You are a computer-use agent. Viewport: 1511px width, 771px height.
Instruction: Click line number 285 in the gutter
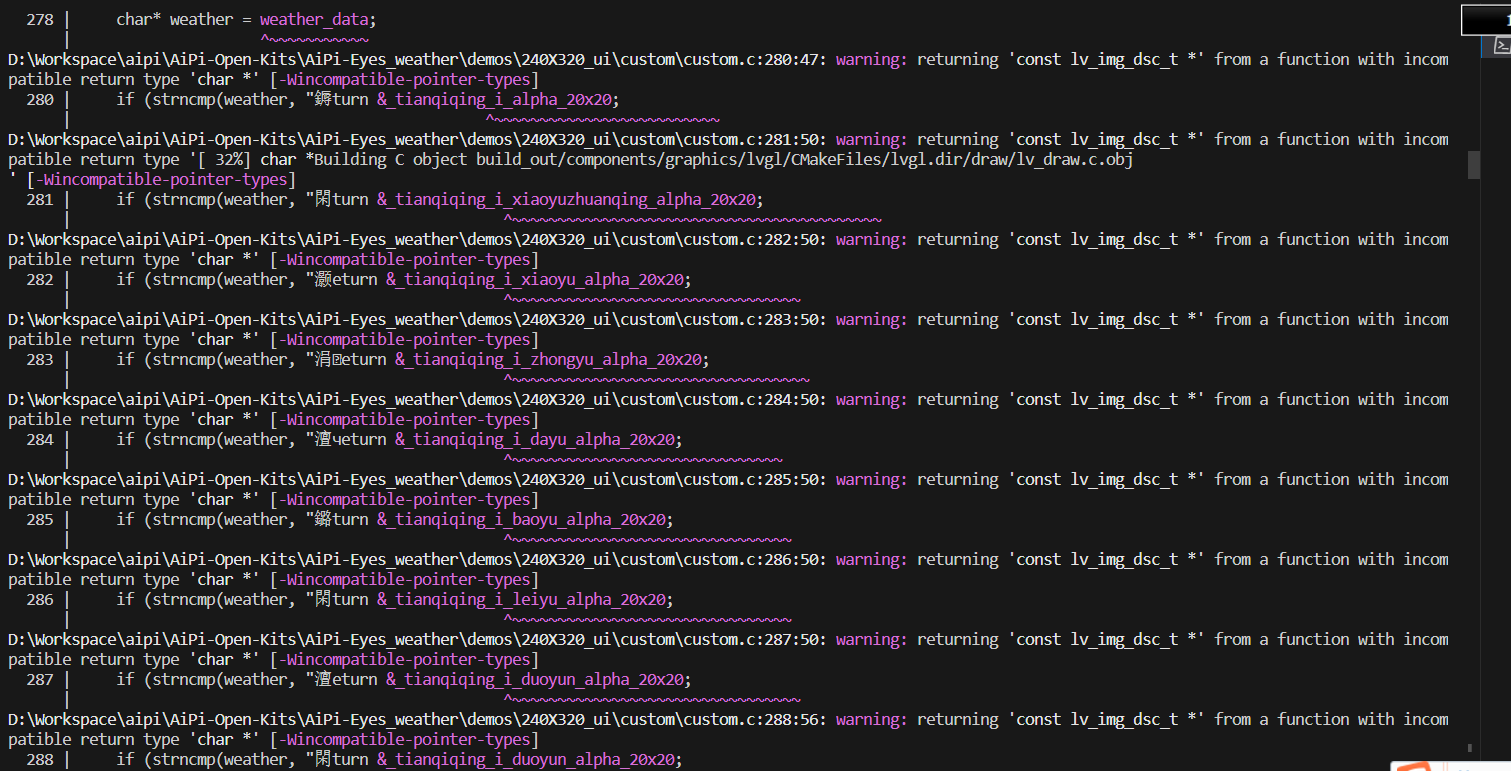tap(40, 519)
